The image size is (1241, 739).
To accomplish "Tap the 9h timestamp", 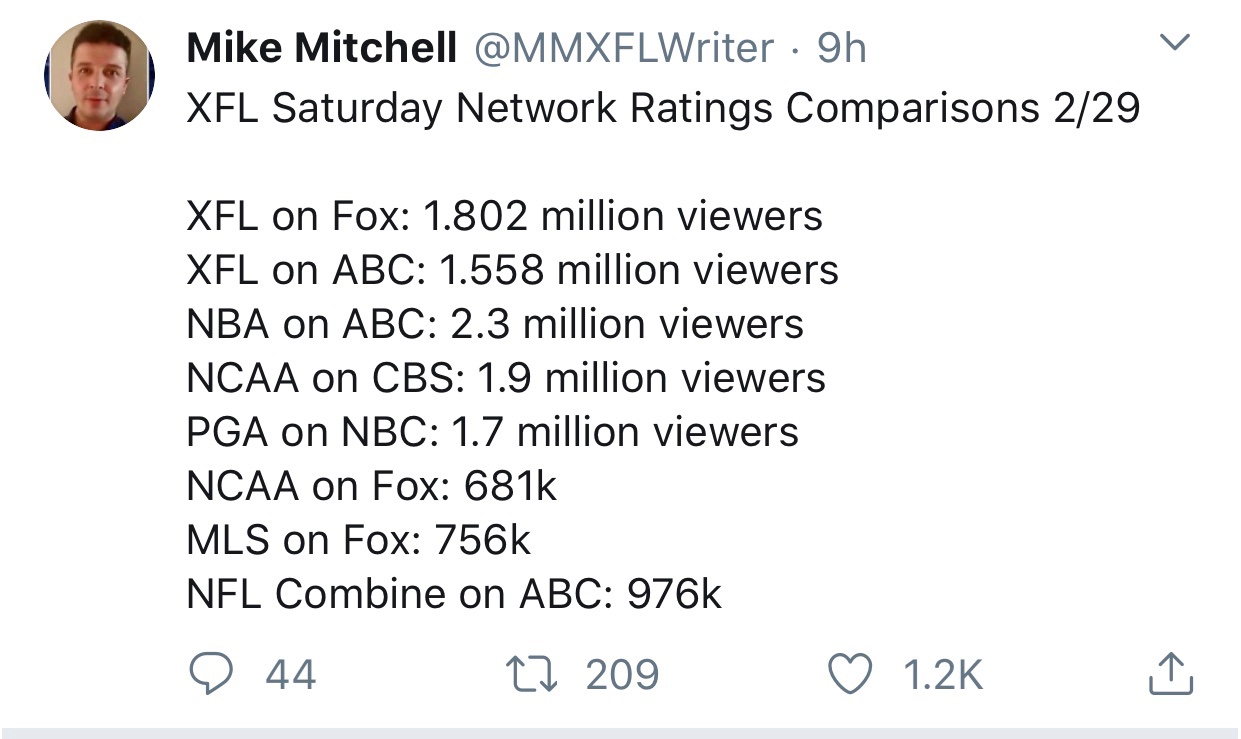I will (841, 48).
